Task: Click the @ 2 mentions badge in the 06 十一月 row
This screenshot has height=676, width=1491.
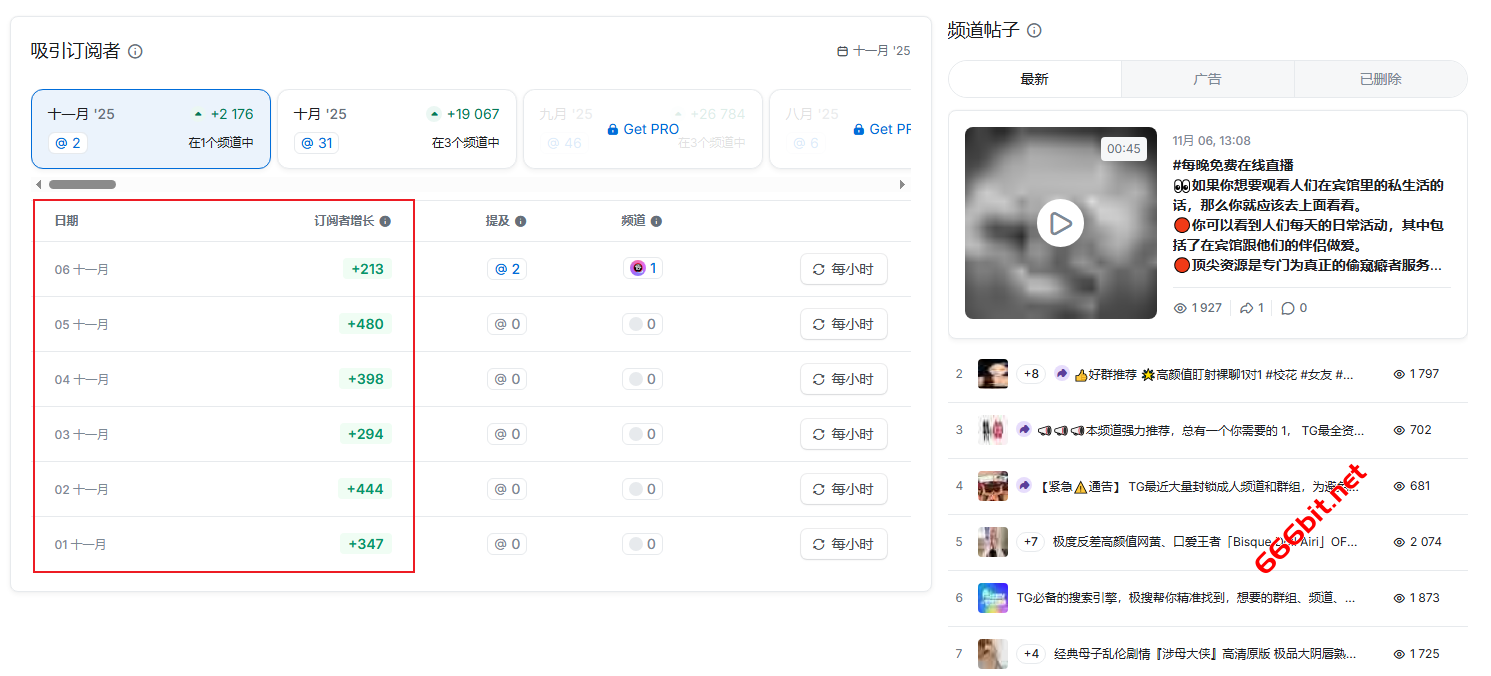Action: (507, 269)
